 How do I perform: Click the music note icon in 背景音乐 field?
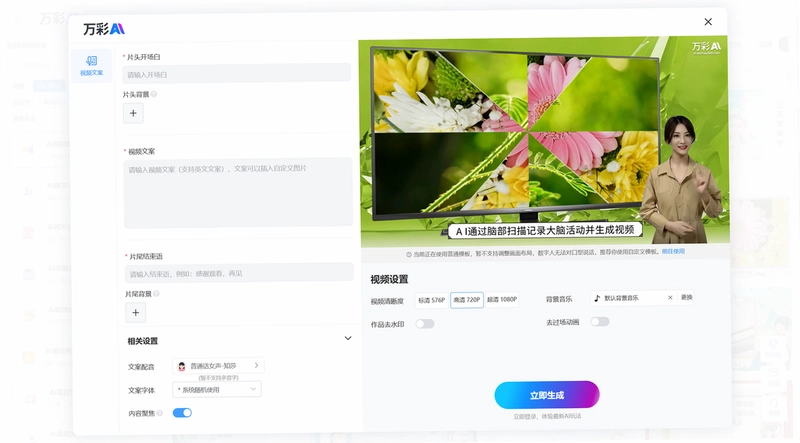(x=597, y=298)
